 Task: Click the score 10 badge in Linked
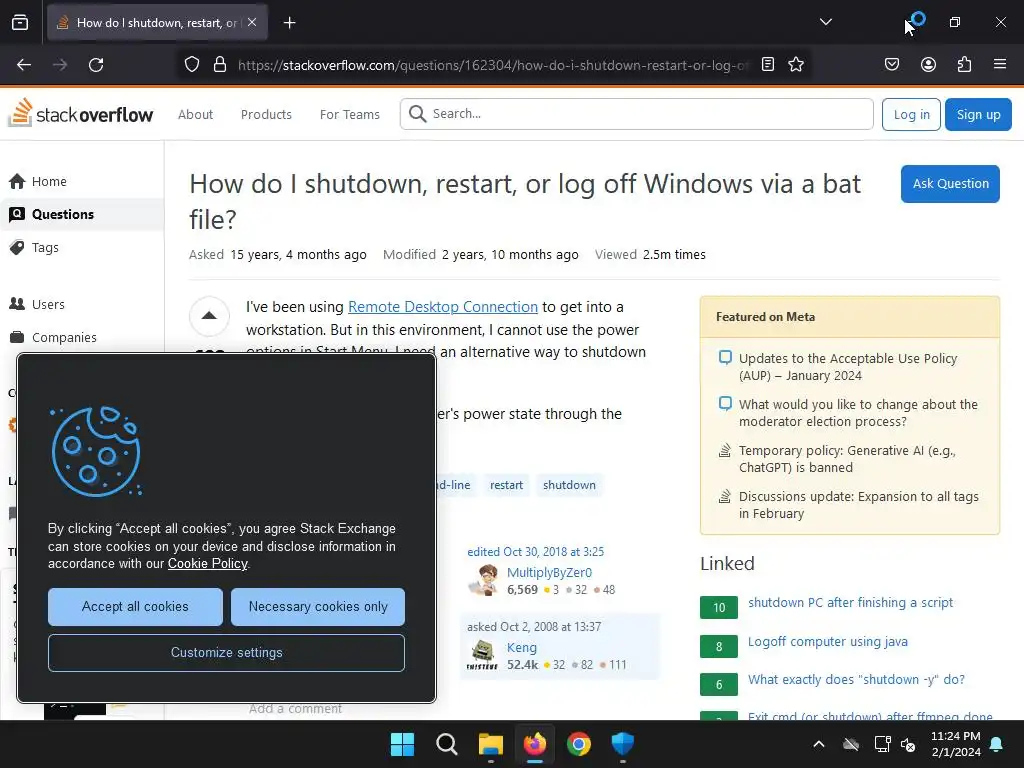click(x=718, y=607)
